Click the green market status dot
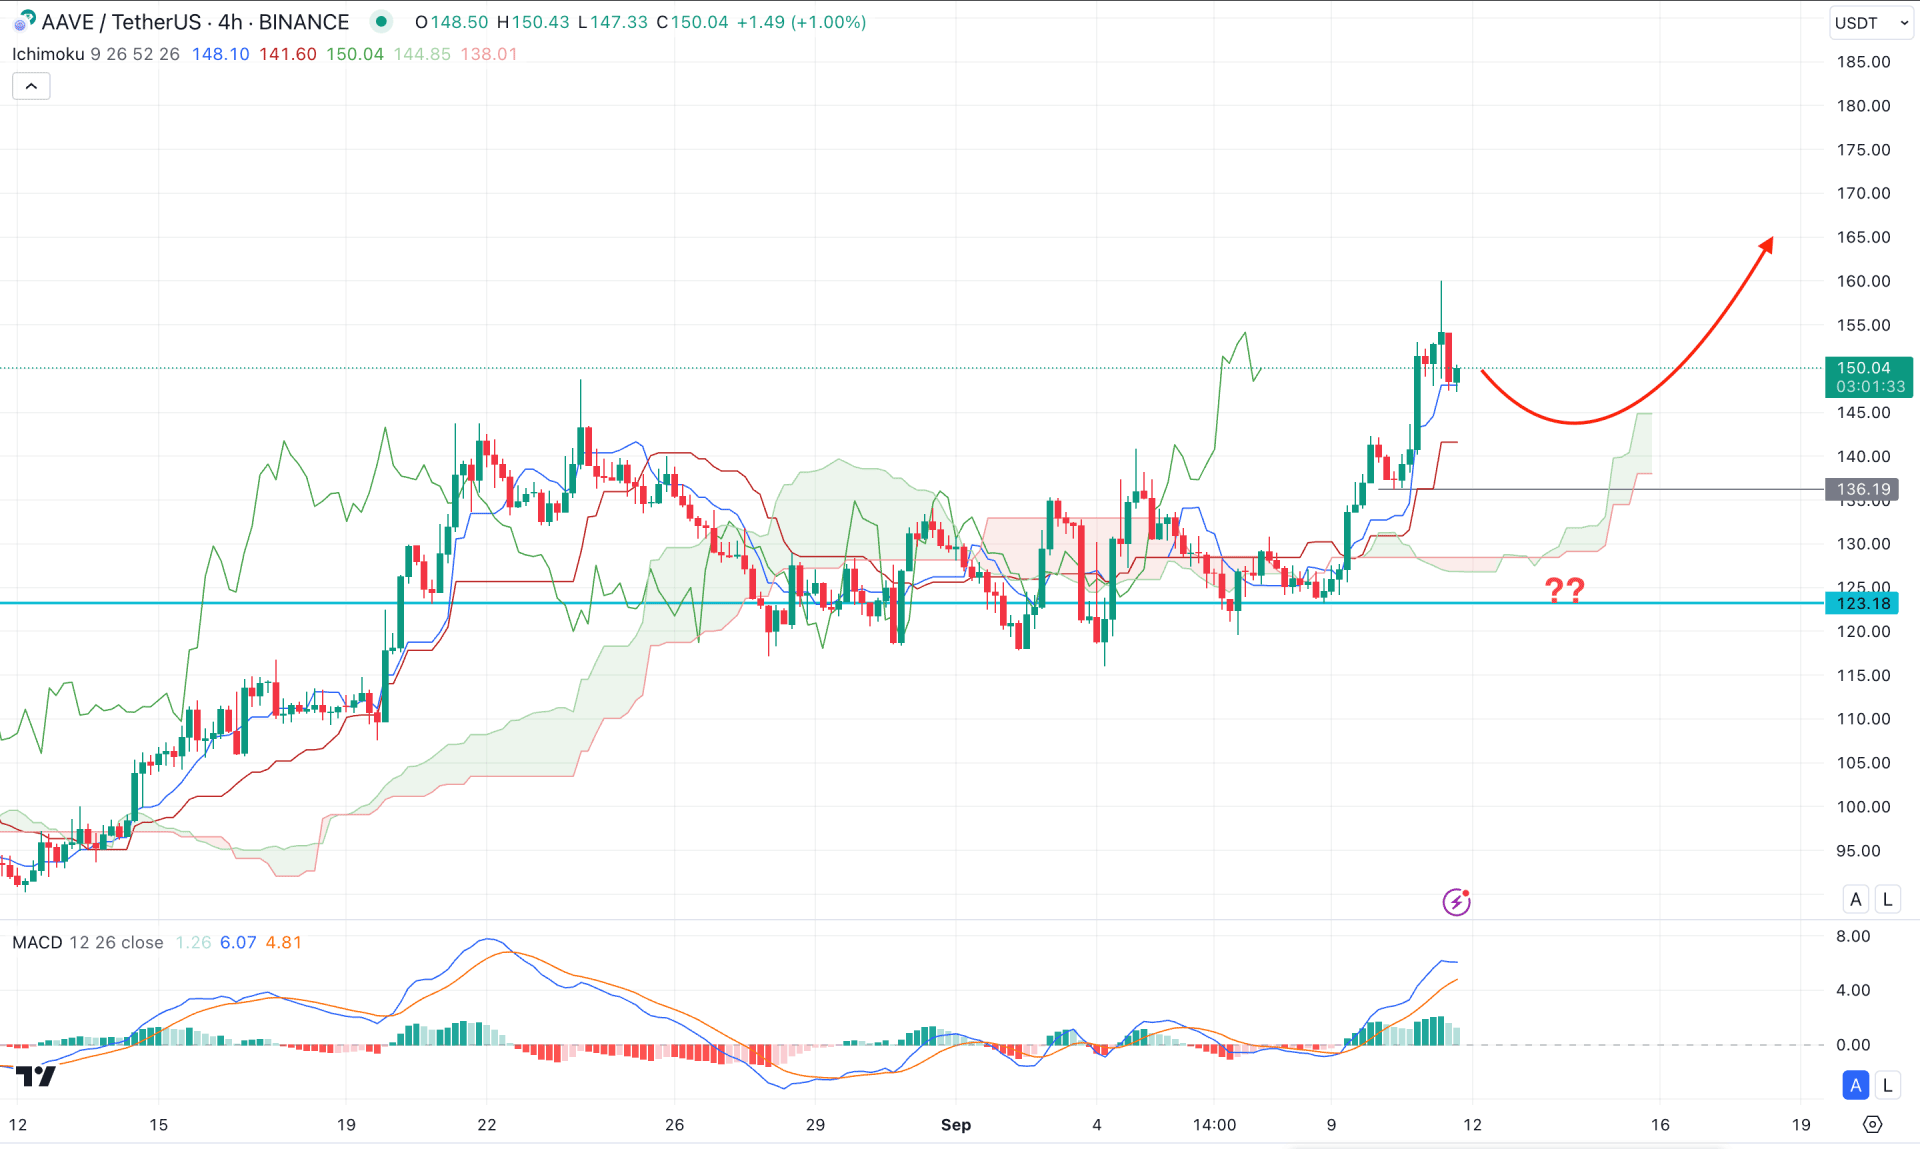The height and width of the screenshot is (1149, 1920). [x=381, y=22]
